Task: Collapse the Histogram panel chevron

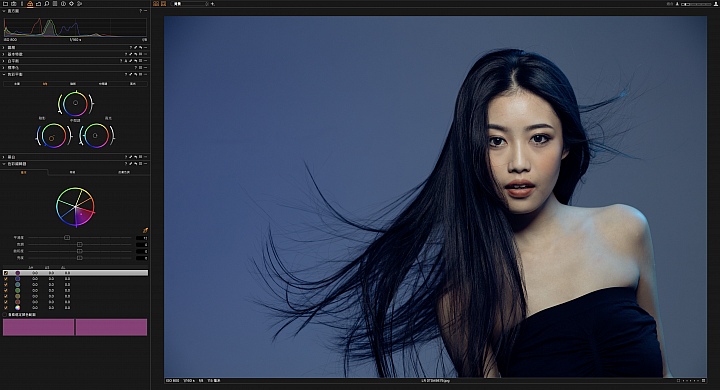Action: point(4,11)
